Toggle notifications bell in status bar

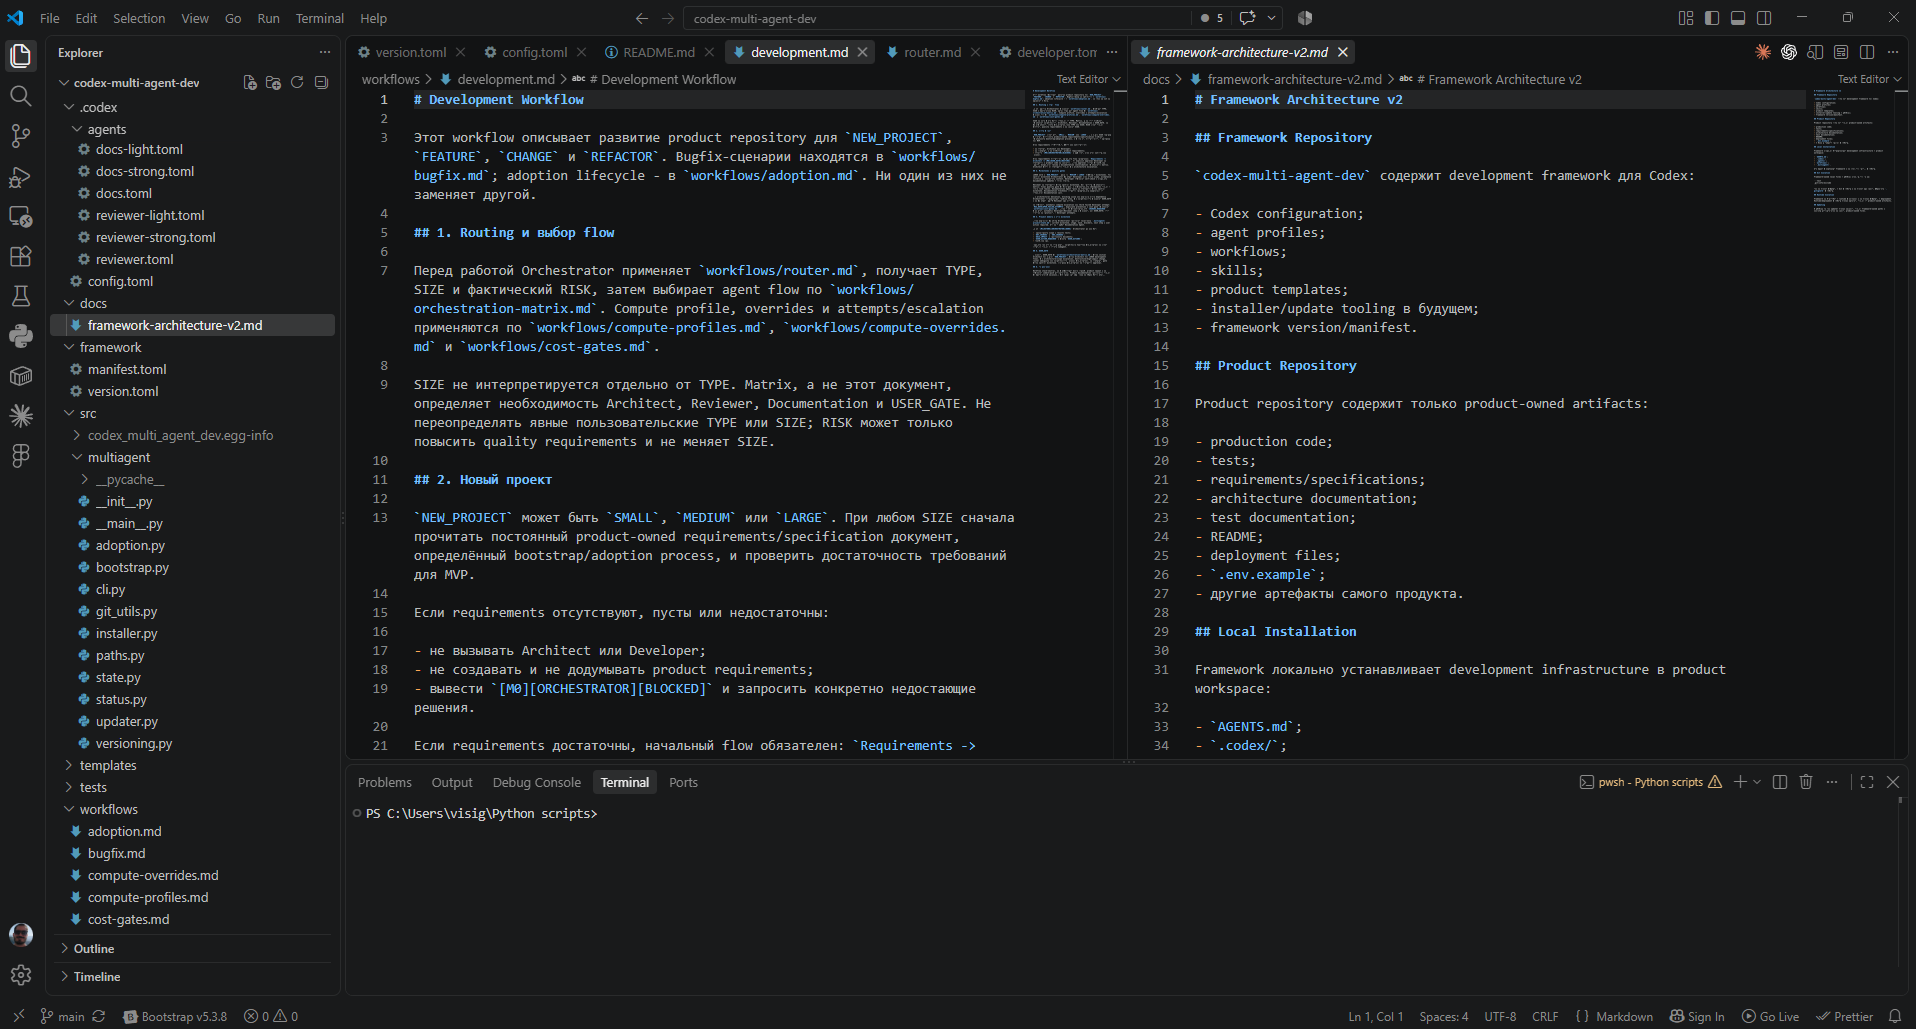[x=1894, y=1016]
